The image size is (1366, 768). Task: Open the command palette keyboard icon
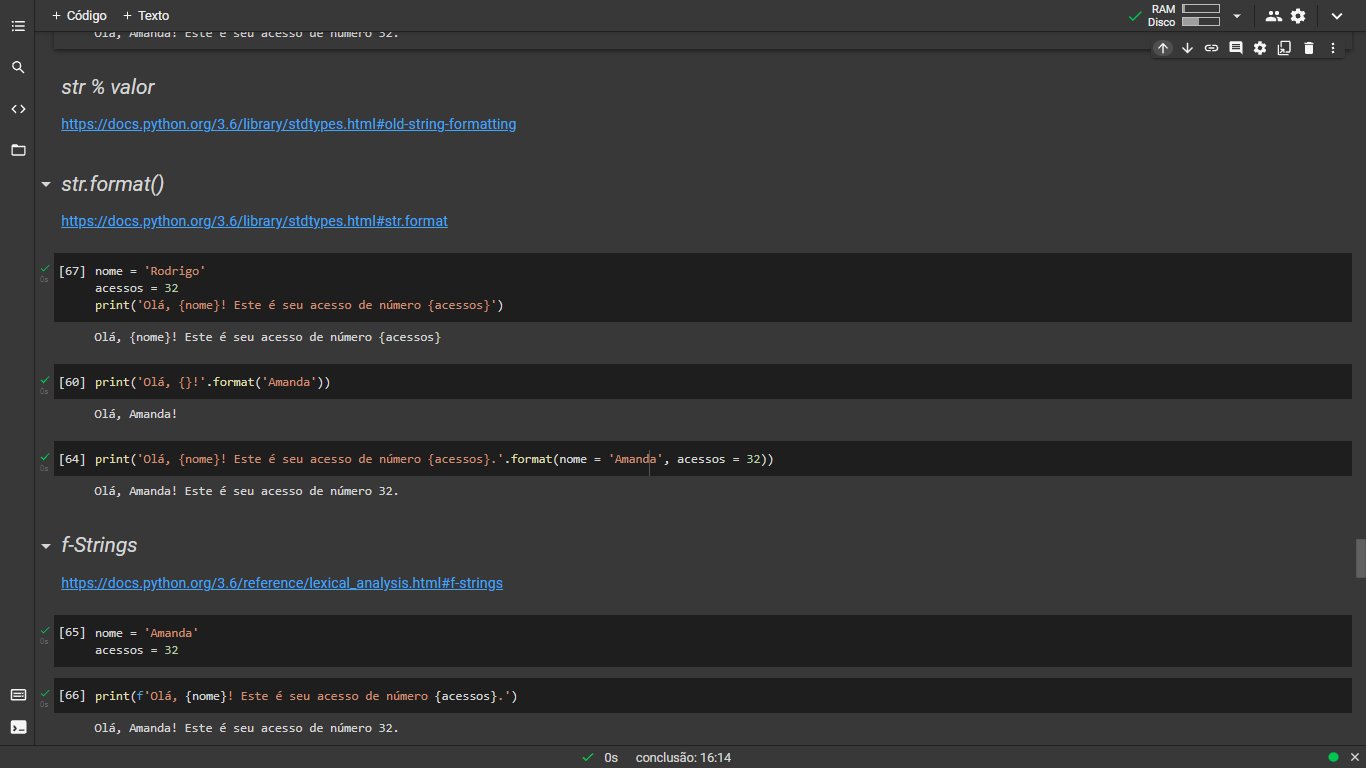point(18,695)
